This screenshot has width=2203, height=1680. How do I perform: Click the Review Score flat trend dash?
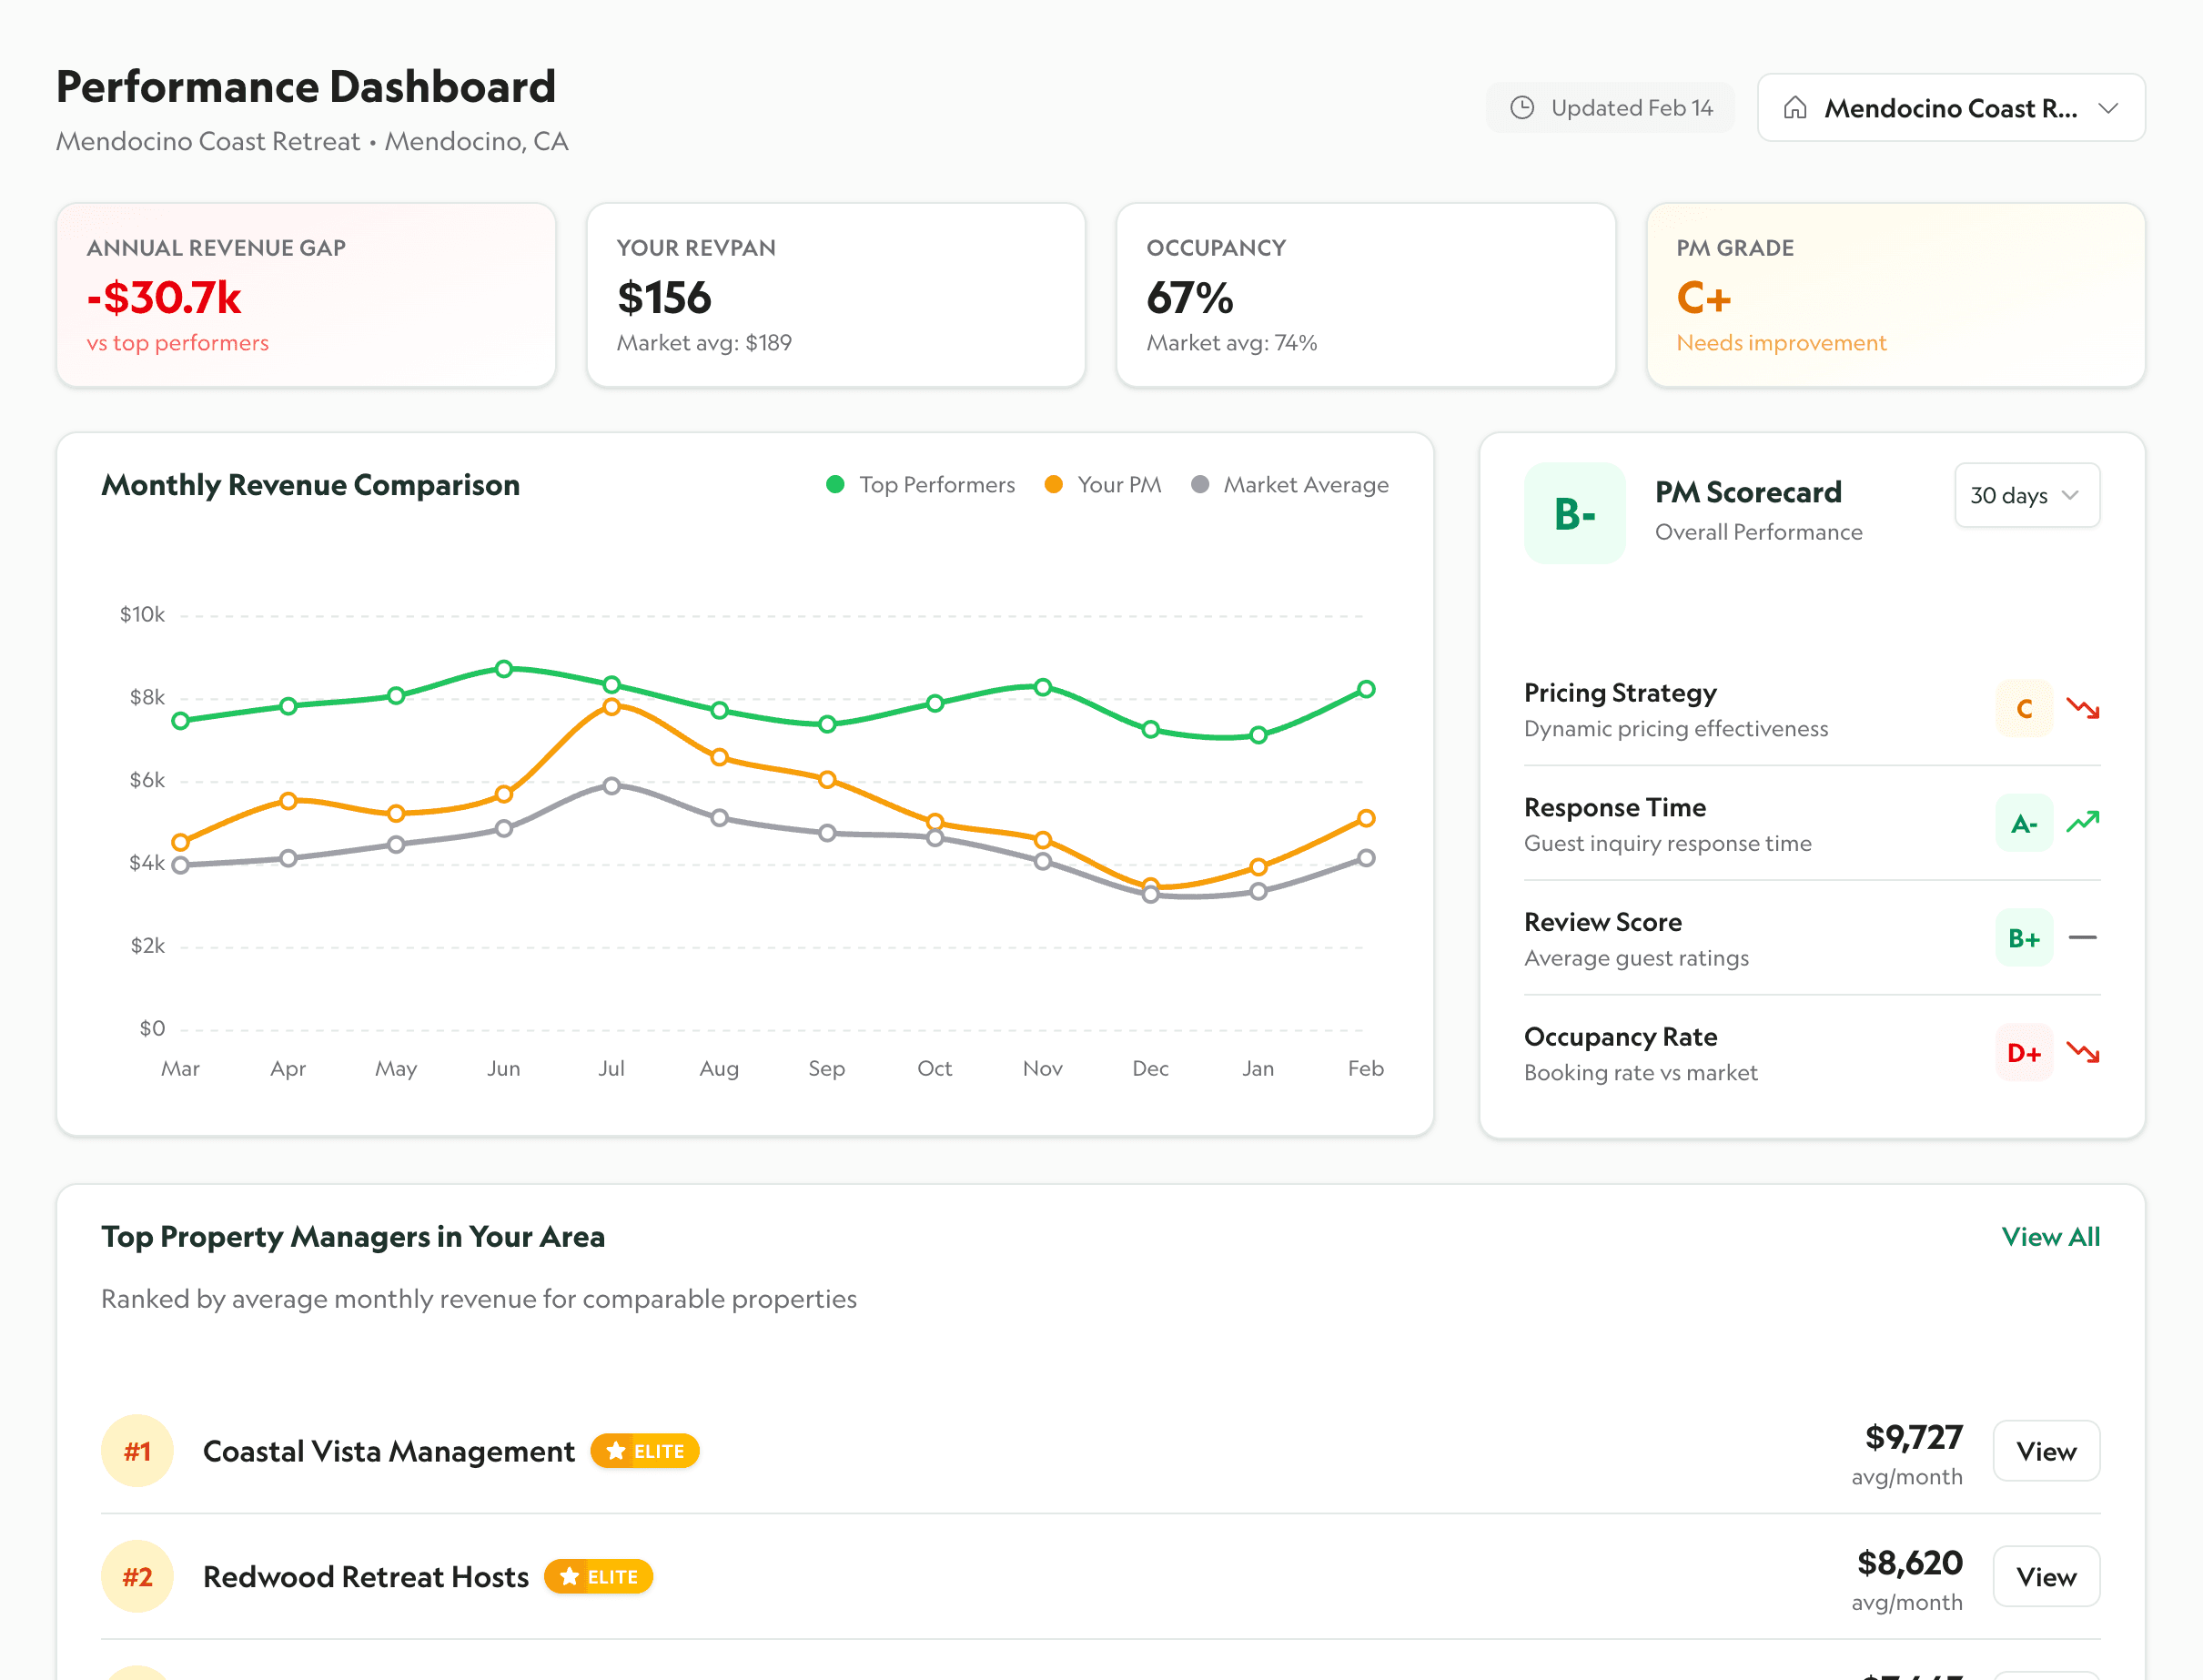2083,938
